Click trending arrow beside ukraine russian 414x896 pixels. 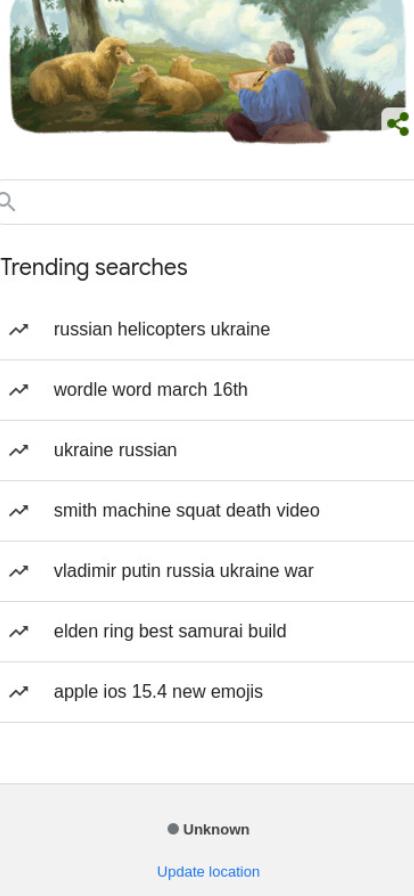[18, 450]
